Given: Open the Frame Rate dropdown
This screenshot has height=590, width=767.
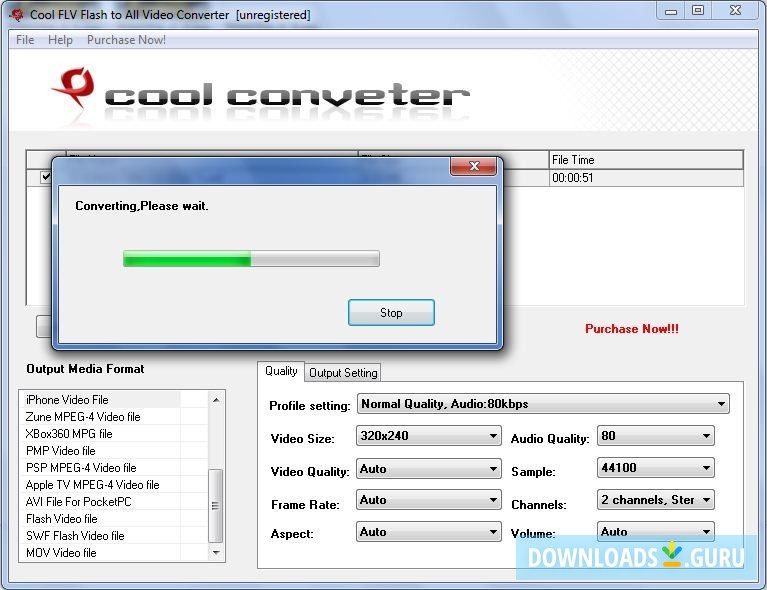Looking at the screenshot, I should pos(429,500).
